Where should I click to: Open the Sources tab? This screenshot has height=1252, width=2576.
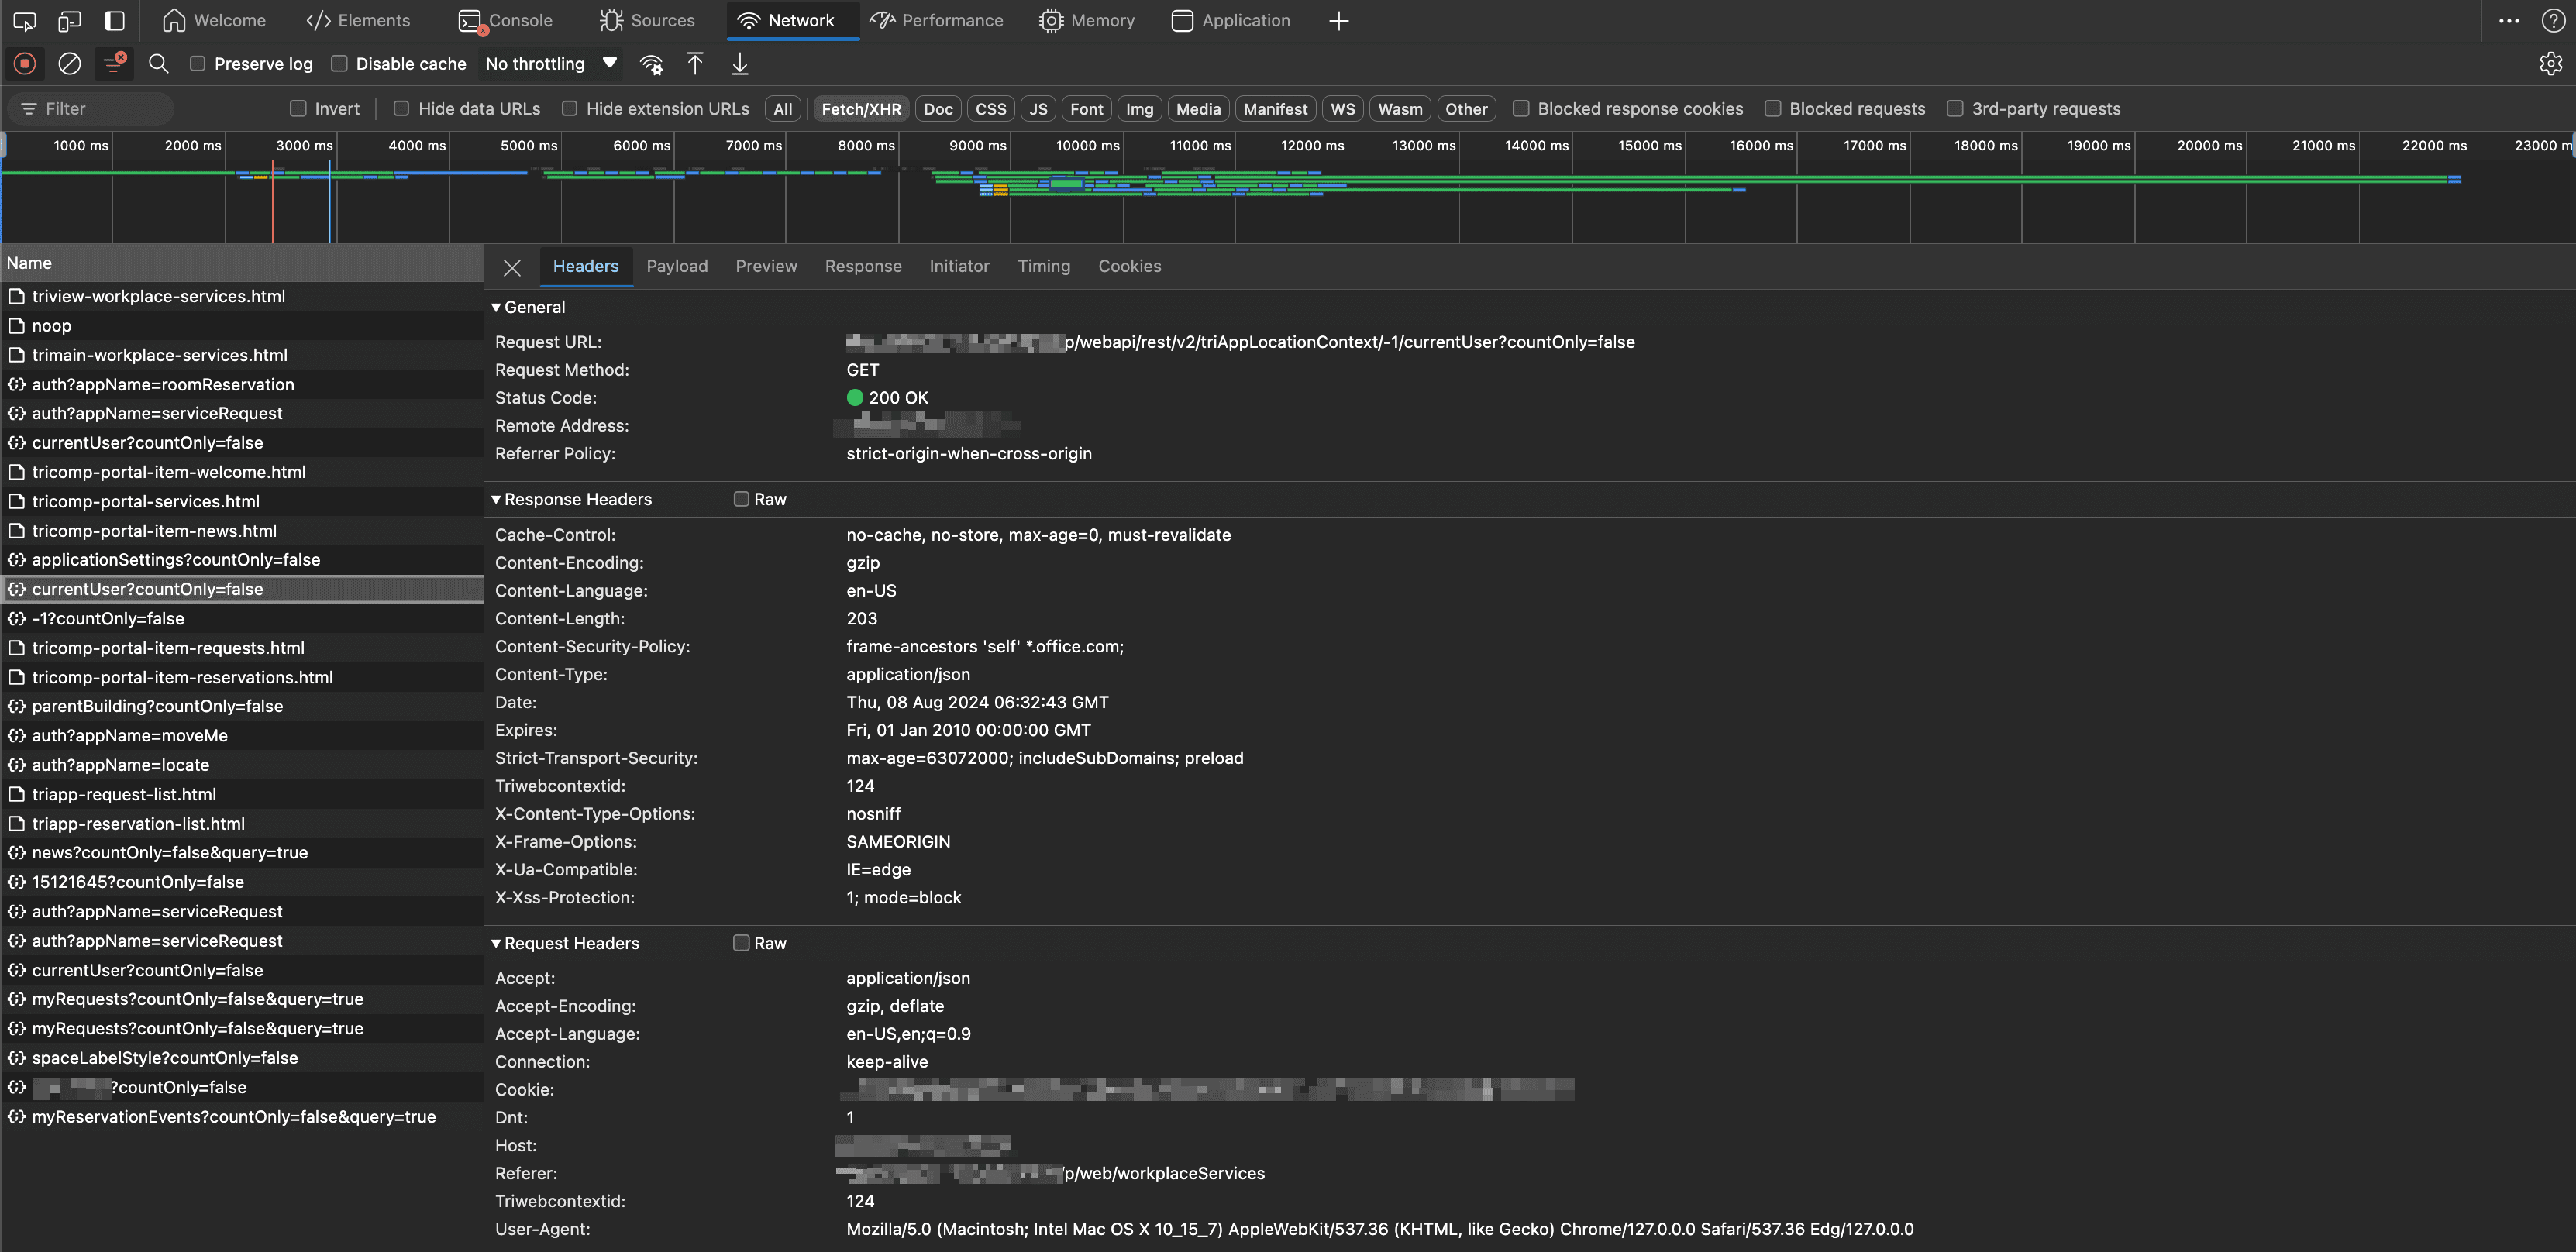click(647, 20)
